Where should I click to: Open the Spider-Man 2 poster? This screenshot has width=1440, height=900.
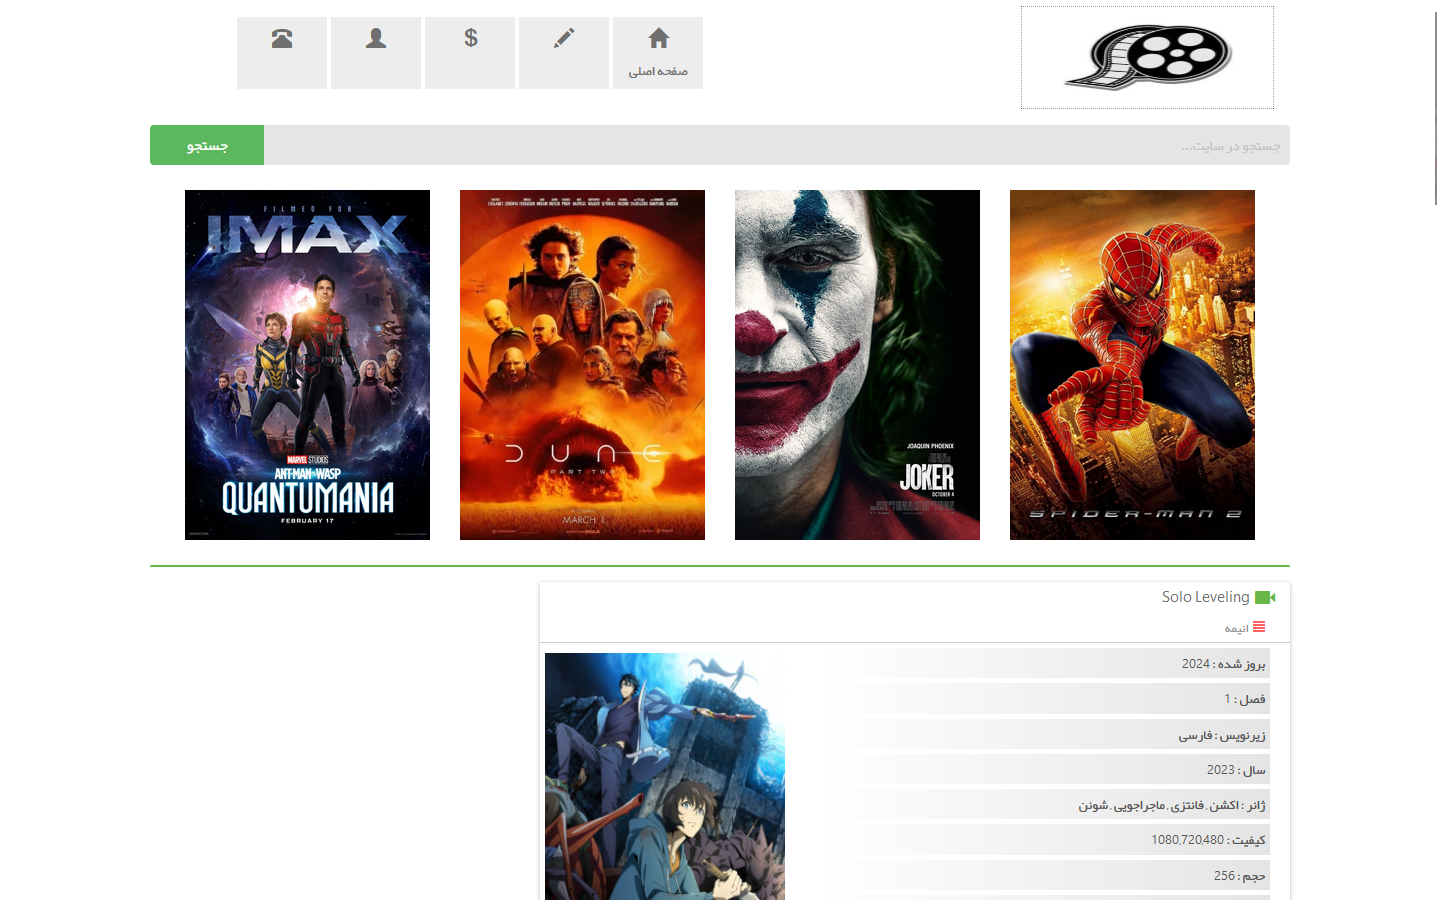(1132, 365)
